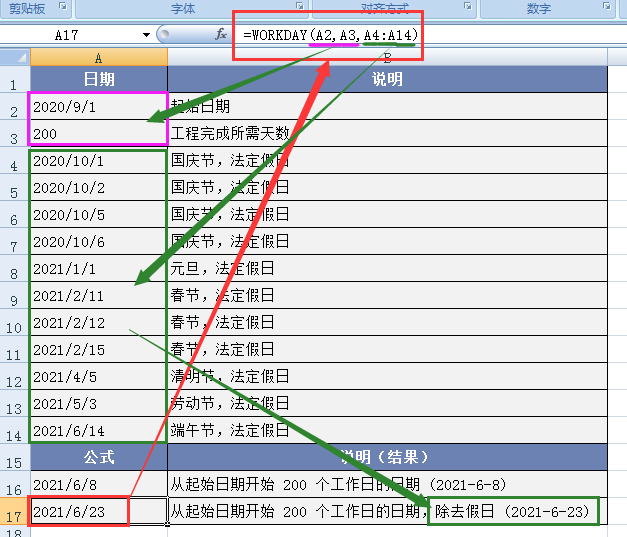Click cell containing 2021/4/5
This screenshot has height=537, width=627.
pyautogui.click(x=99, y=376)
